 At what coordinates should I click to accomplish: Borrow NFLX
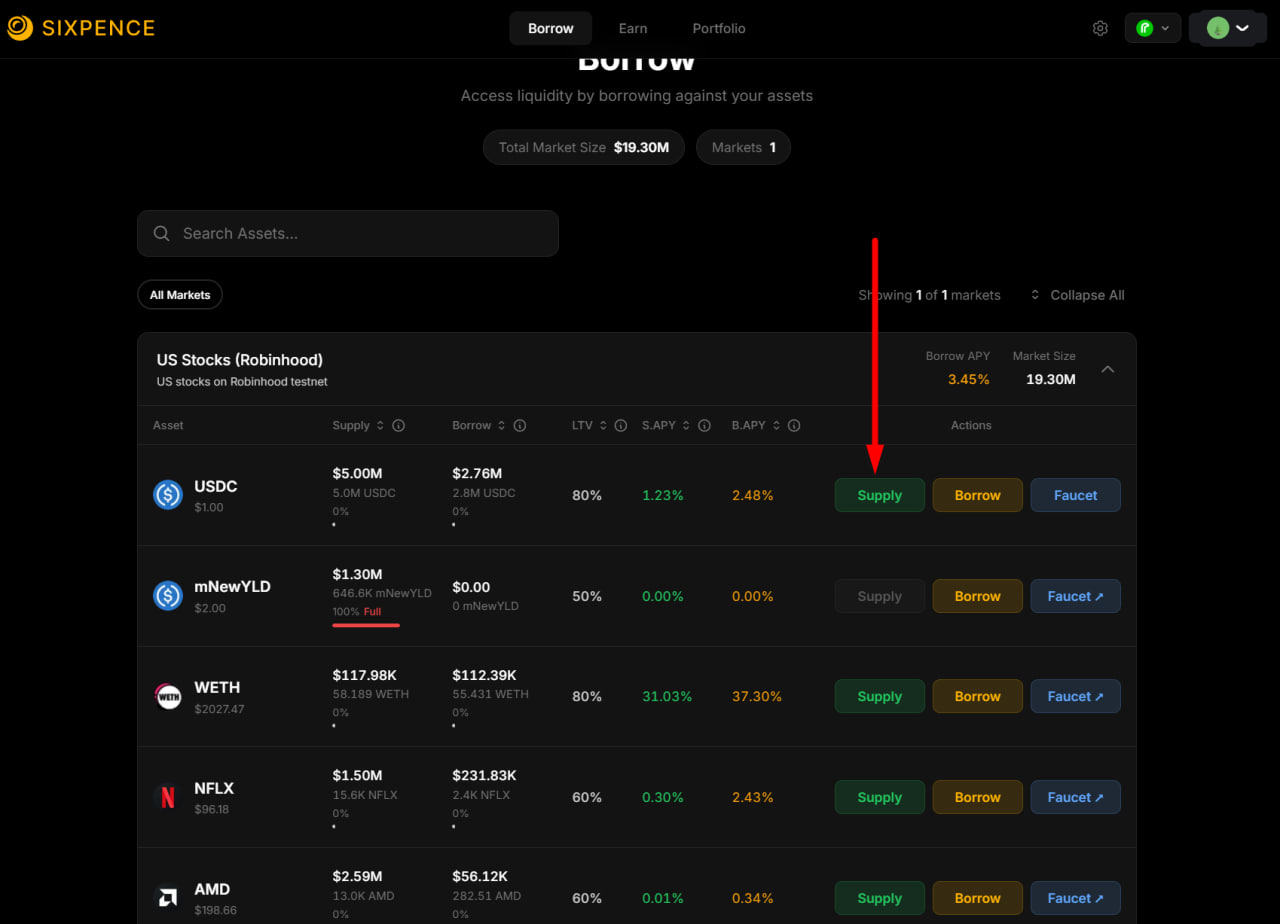[978, 797]
